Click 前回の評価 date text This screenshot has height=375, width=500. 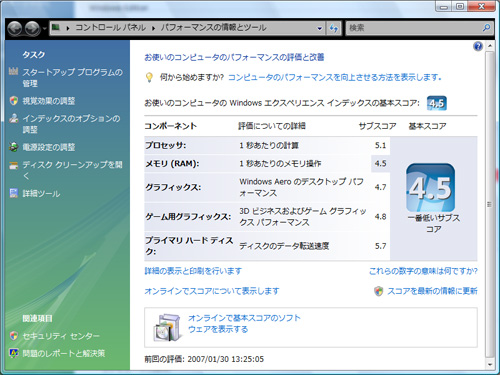(204, 359)
